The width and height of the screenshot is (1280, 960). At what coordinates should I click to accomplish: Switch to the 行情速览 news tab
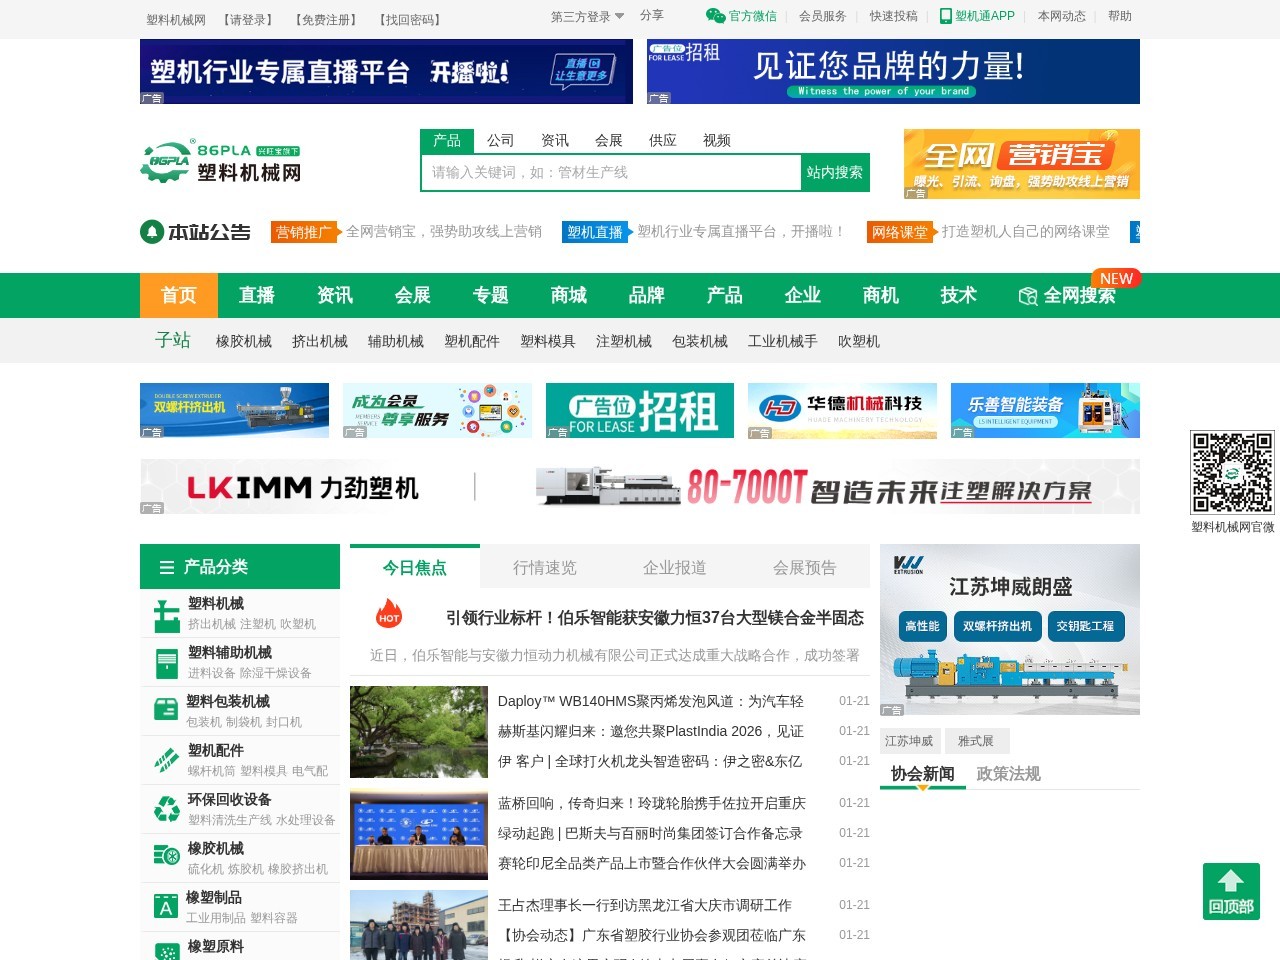545,568
